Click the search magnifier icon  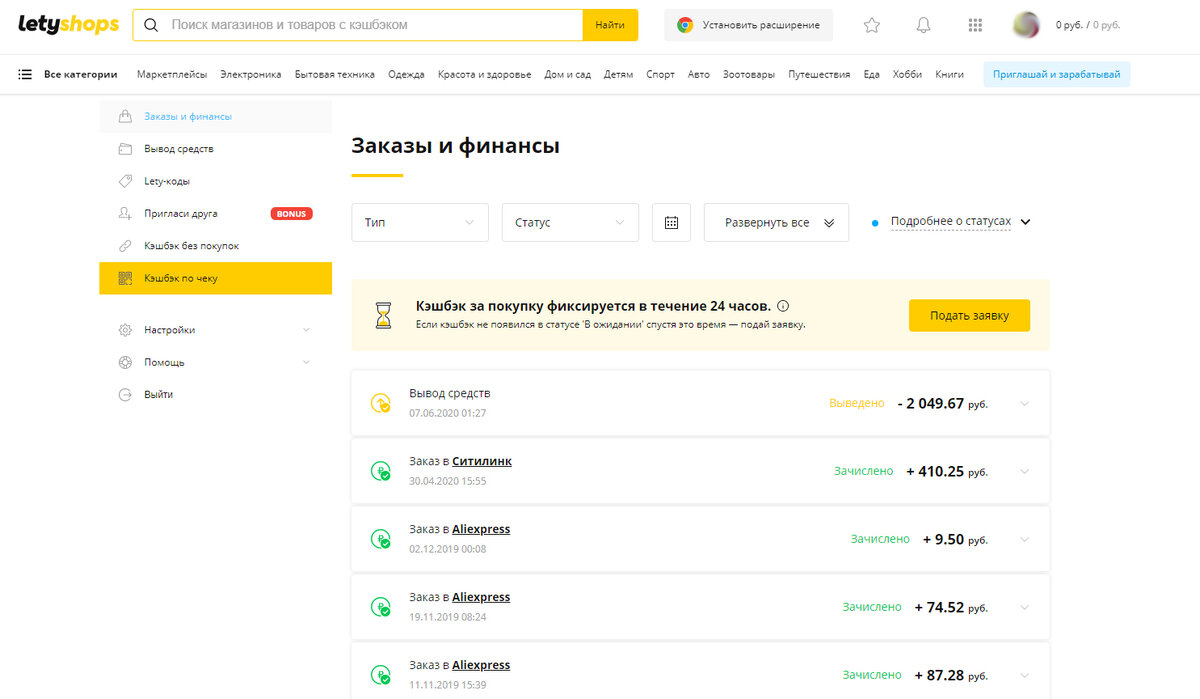pyautogui.click(x=152, y=25)
